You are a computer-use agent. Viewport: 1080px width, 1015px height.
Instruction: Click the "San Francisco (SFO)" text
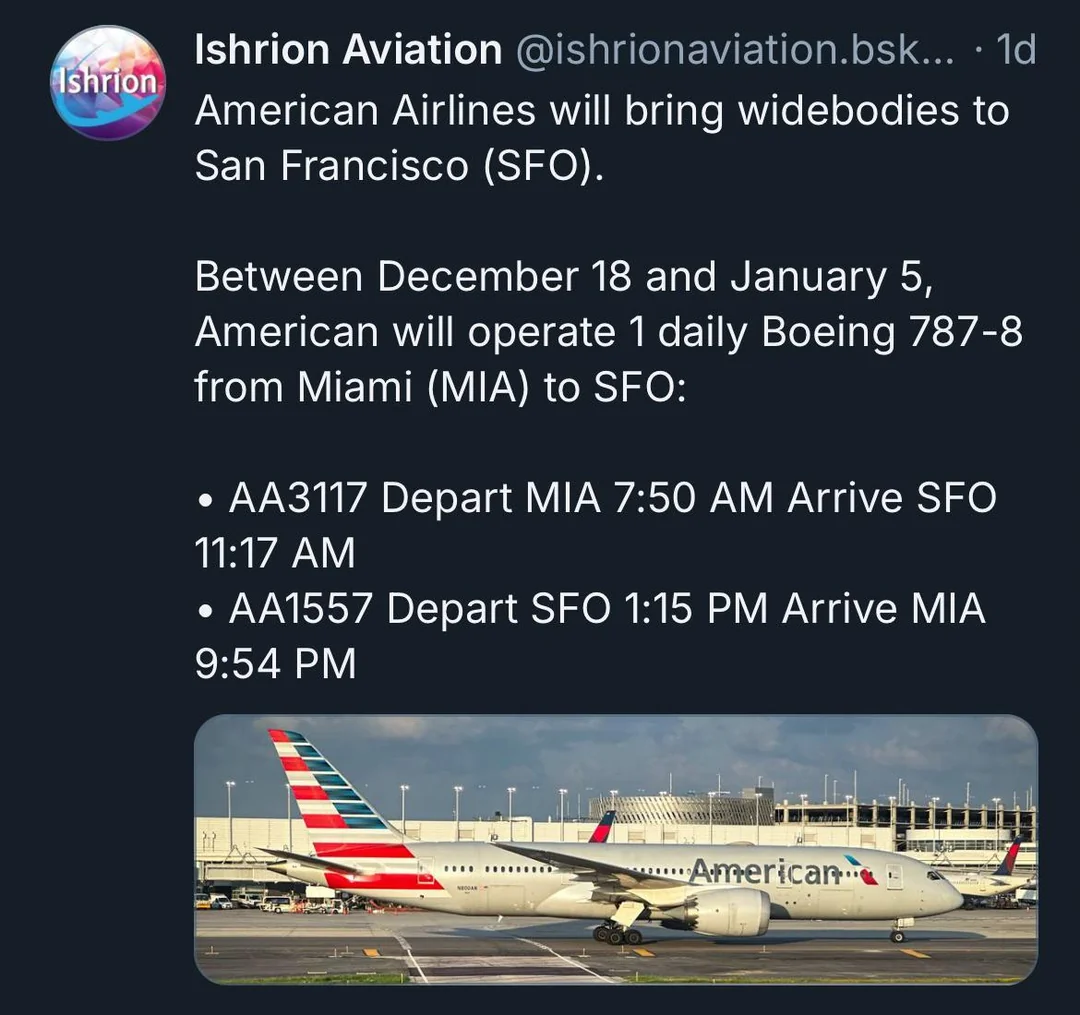(400, 165)
